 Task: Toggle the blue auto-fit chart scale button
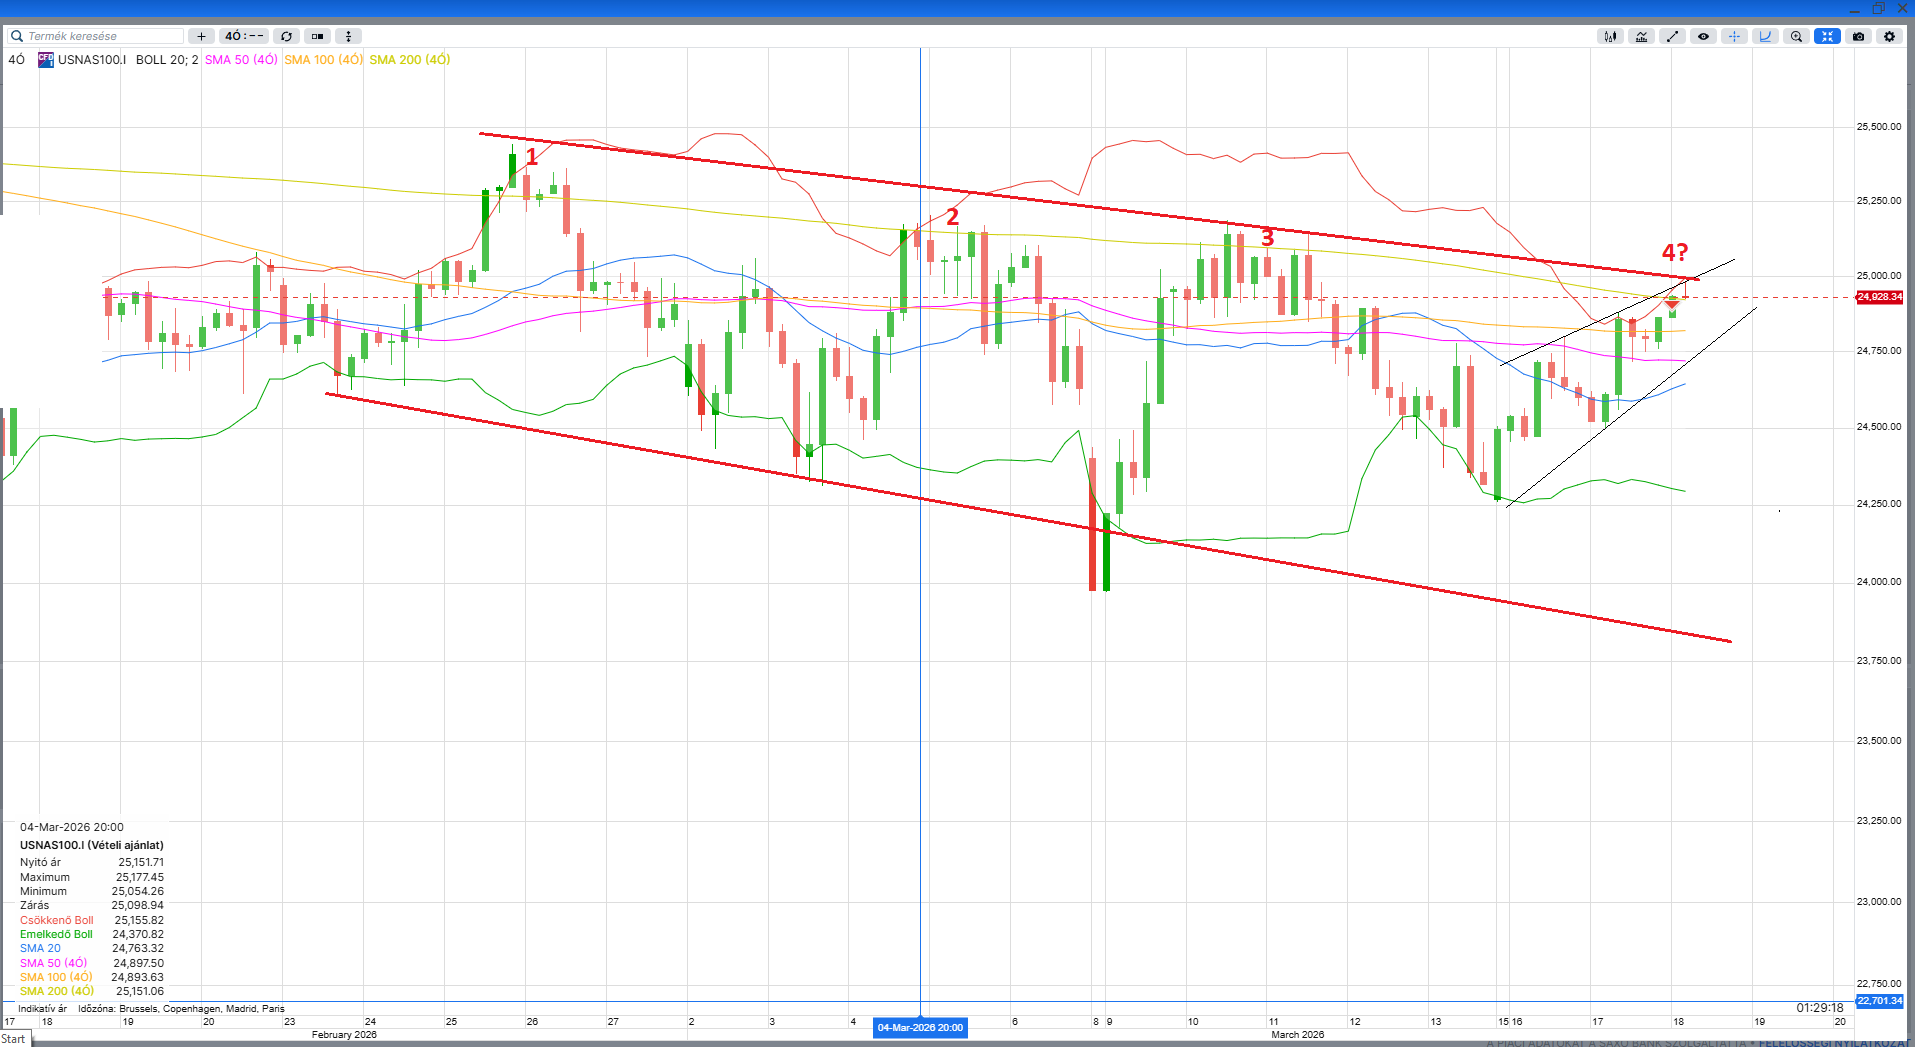[x=1827, y=36]
